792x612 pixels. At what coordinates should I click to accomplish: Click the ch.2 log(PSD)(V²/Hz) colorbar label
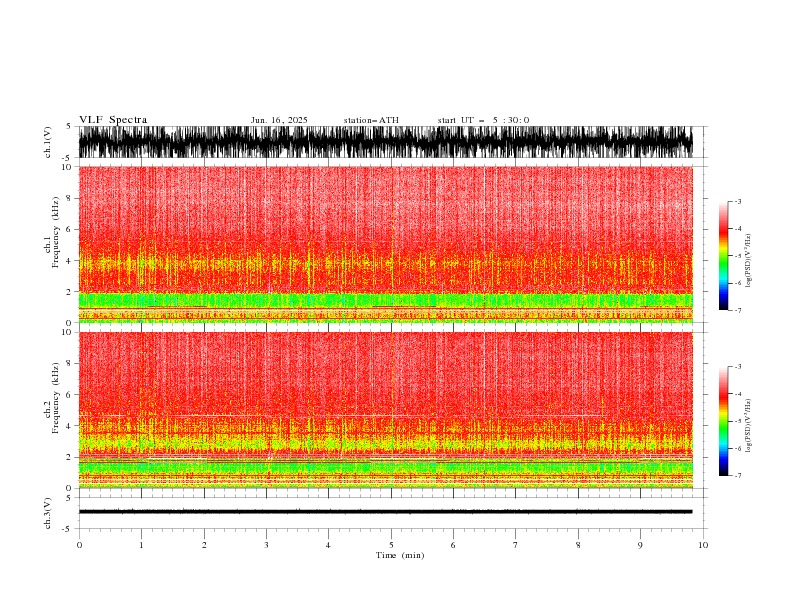749,425
